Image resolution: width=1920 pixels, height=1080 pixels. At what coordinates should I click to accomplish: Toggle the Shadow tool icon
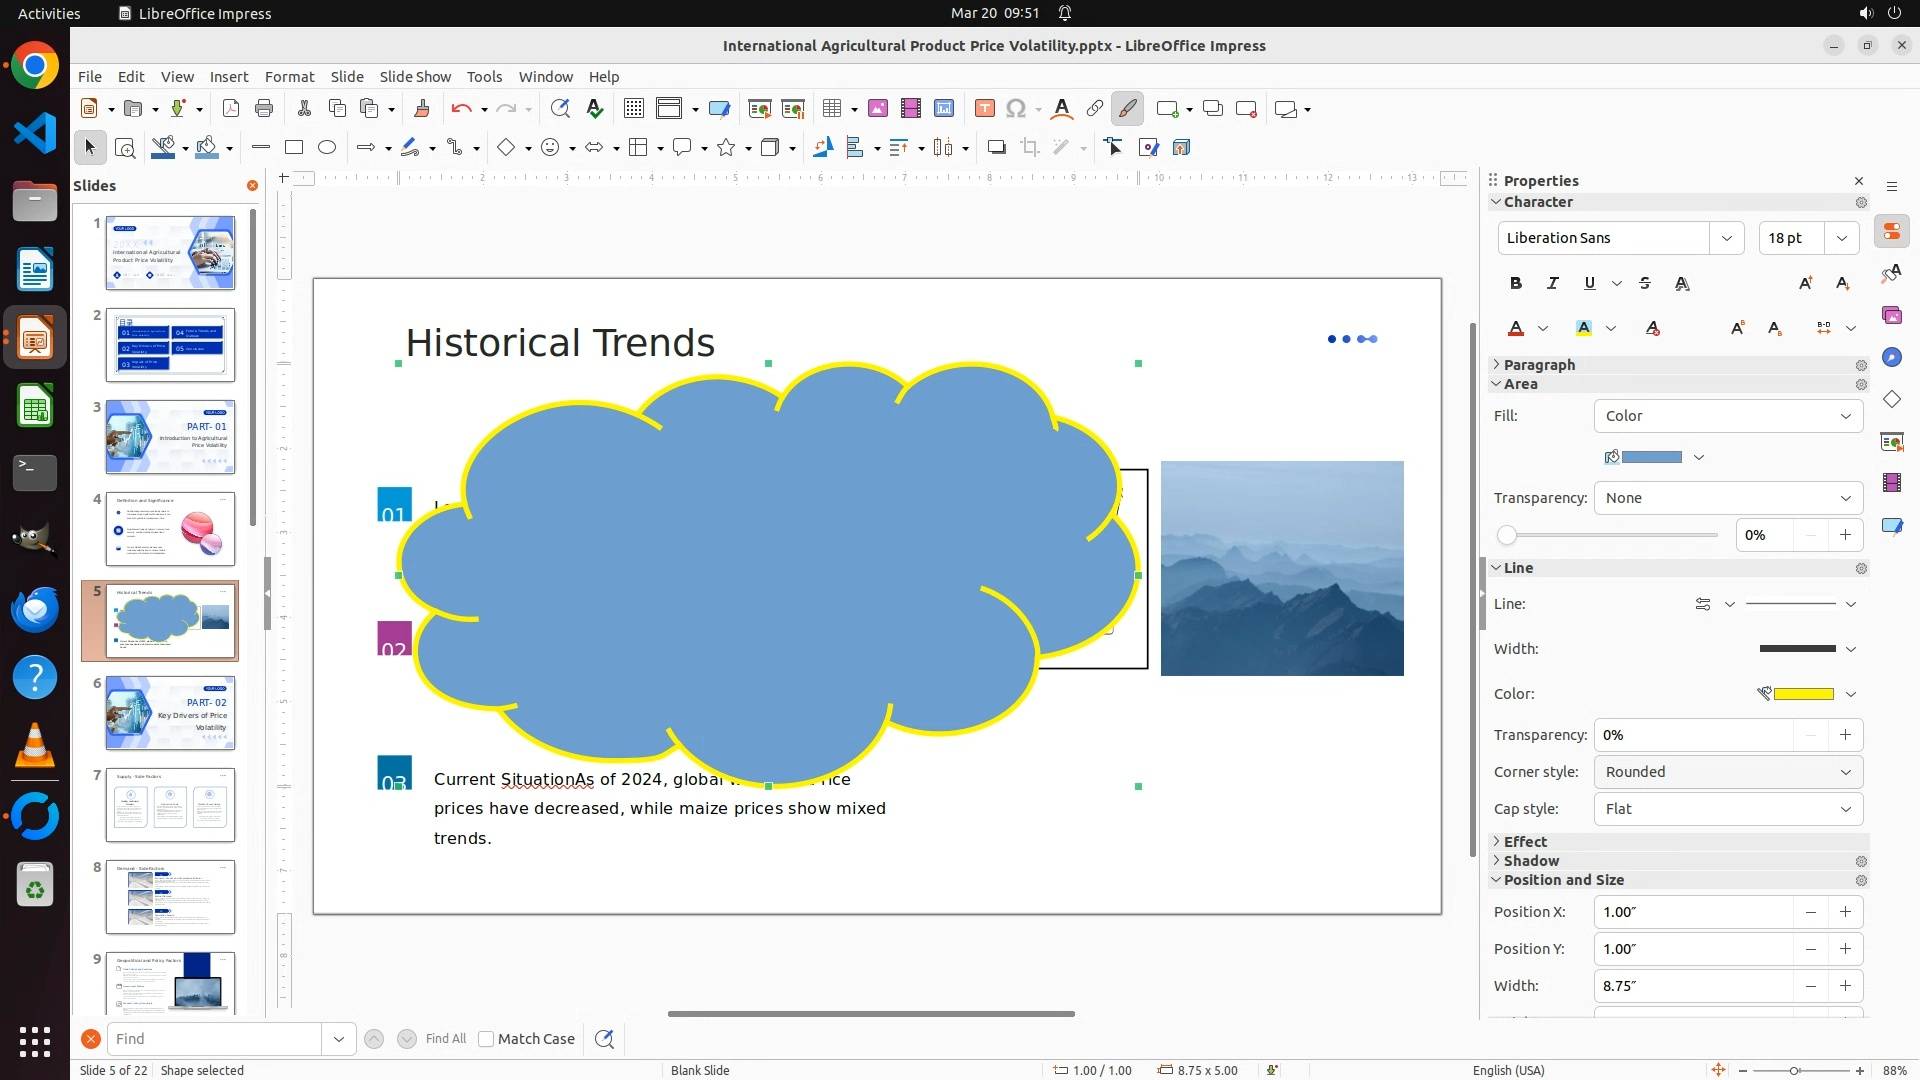point(996,148)
